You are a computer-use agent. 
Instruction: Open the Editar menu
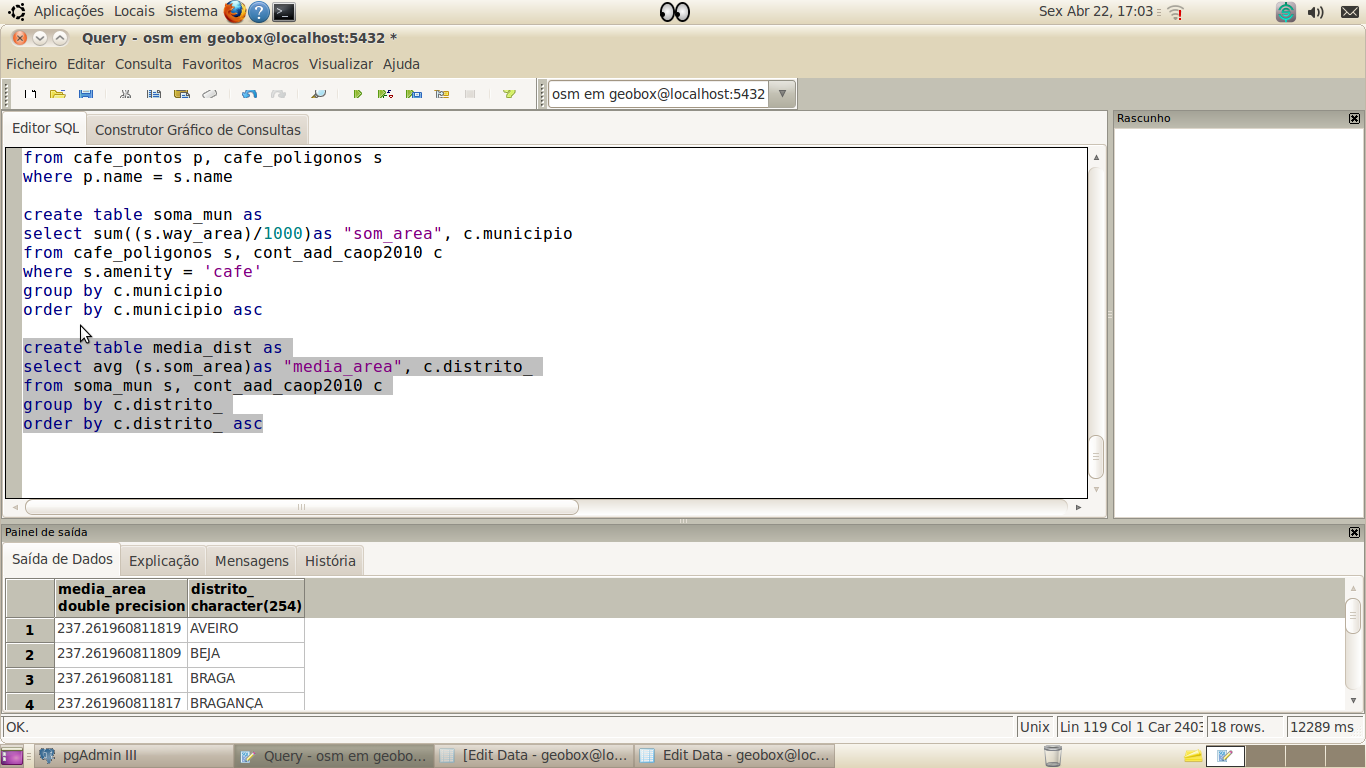pyautogui.click(x=86, y=64)
